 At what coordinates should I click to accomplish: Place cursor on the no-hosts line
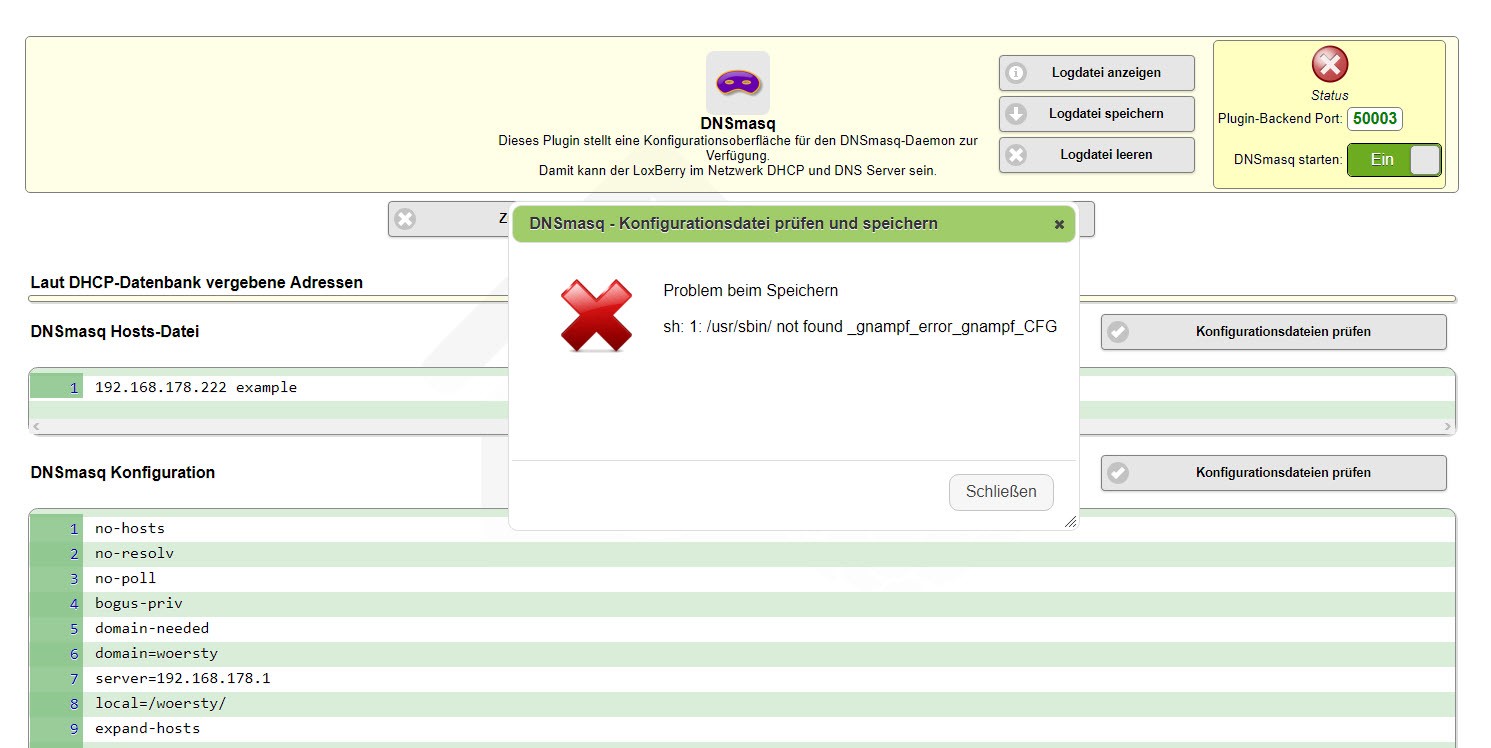pyautogui.click(x=130, y=528)
